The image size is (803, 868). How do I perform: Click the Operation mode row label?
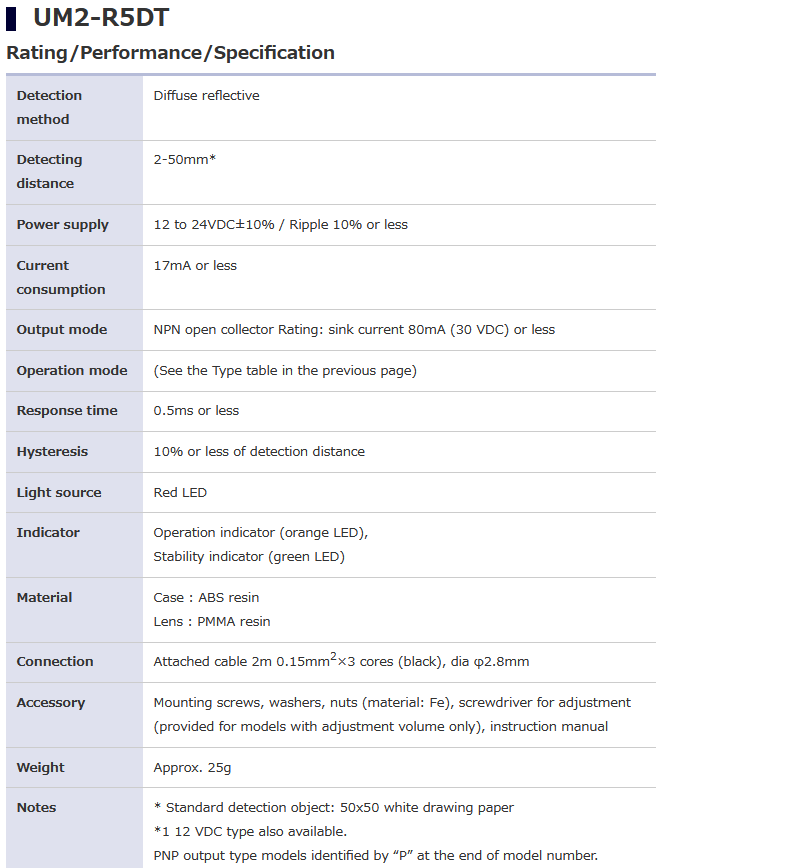72,371
